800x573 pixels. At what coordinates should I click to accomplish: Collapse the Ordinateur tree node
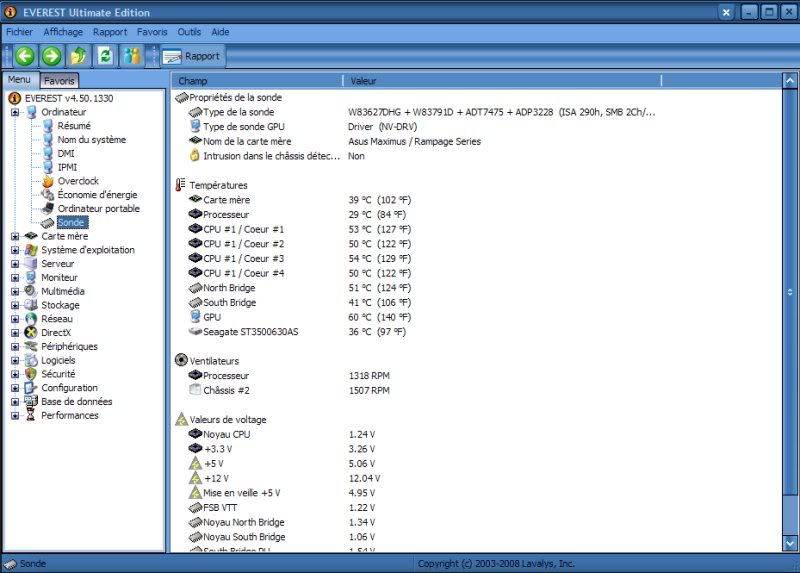15,112
